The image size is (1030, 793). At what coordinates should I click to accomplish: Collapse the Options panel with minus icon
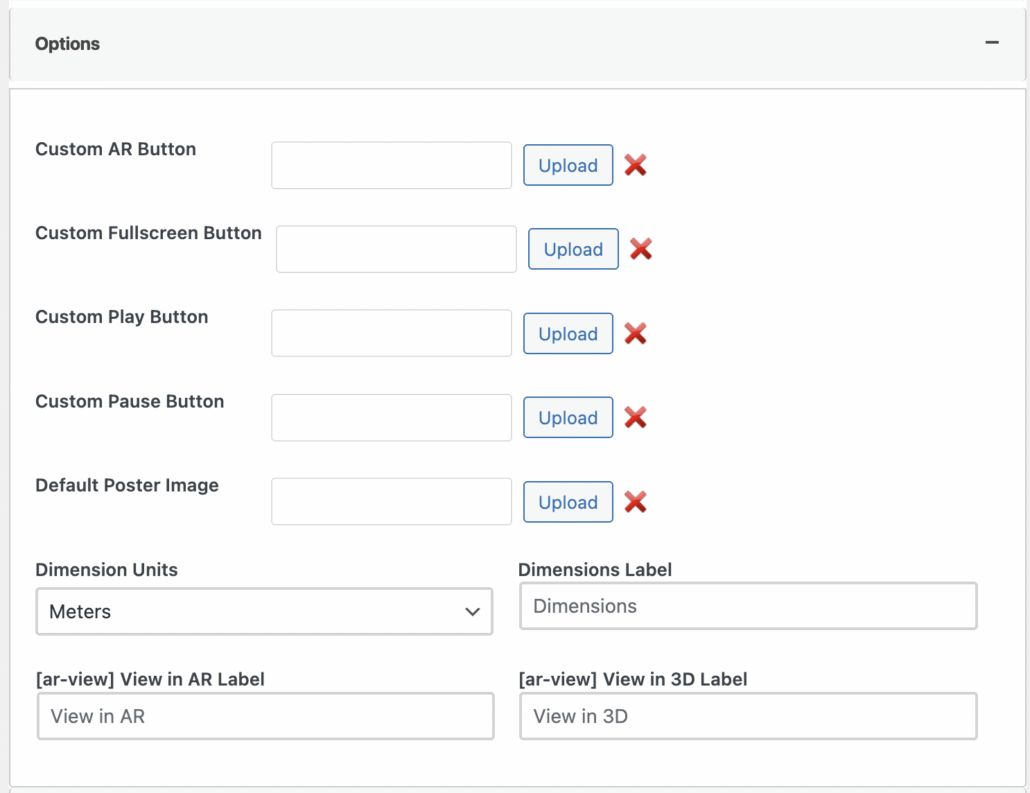pos(992,43)
